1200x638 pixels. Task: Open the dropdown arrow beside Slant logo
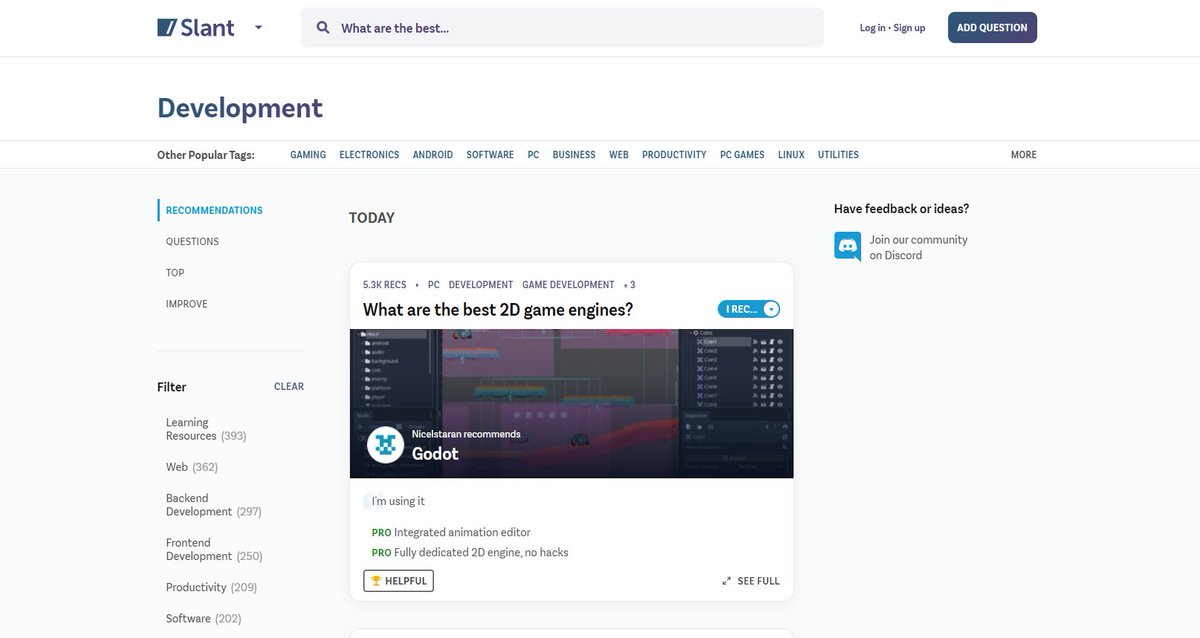tap(258, 28)
